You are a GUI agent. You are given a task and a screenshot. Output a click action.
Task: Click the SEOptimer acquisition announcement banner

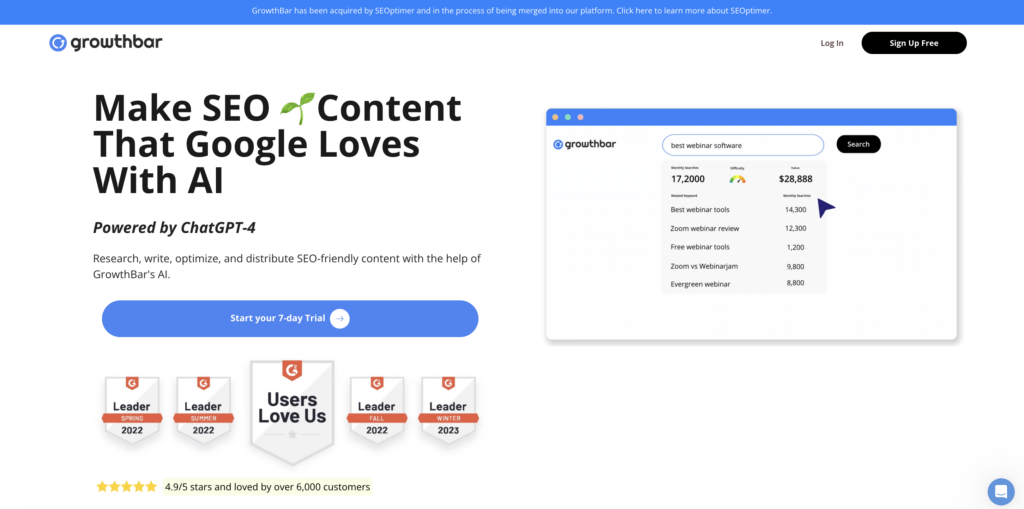click(x=512, y=11)
